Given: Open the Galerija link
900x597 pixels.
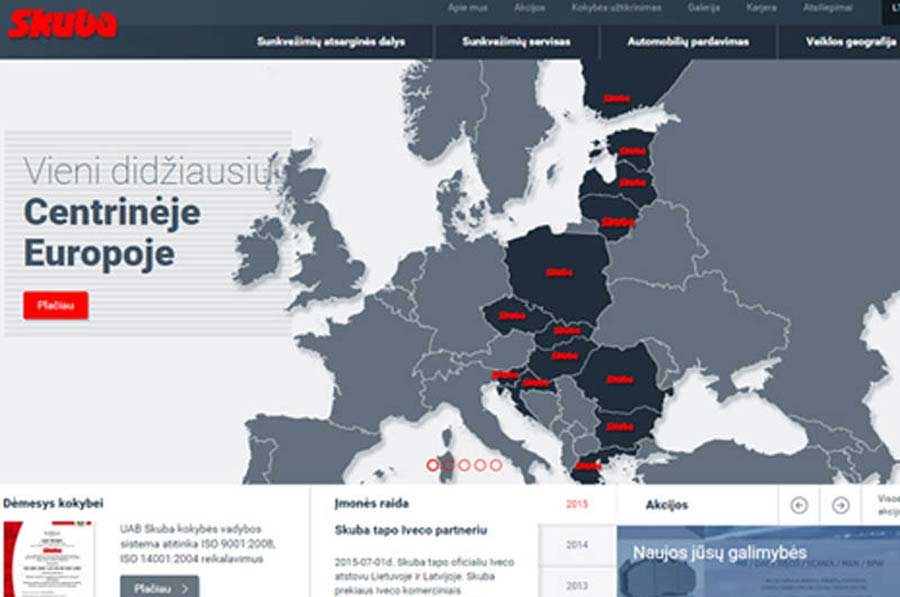Looking at the screenshot, I should (704, 7).
